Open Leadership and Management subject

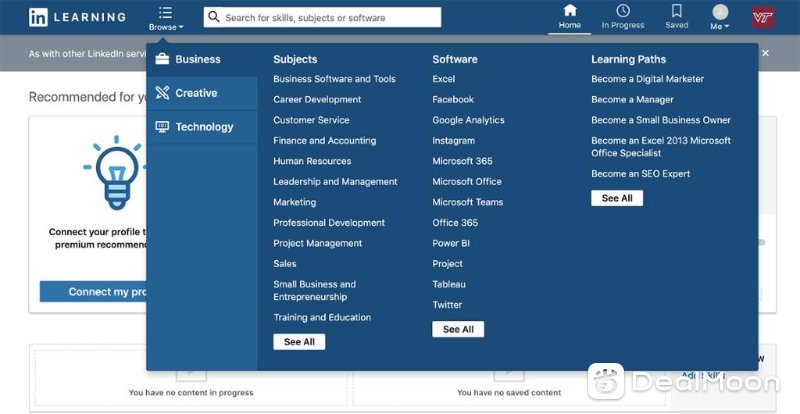click(335, 182)
